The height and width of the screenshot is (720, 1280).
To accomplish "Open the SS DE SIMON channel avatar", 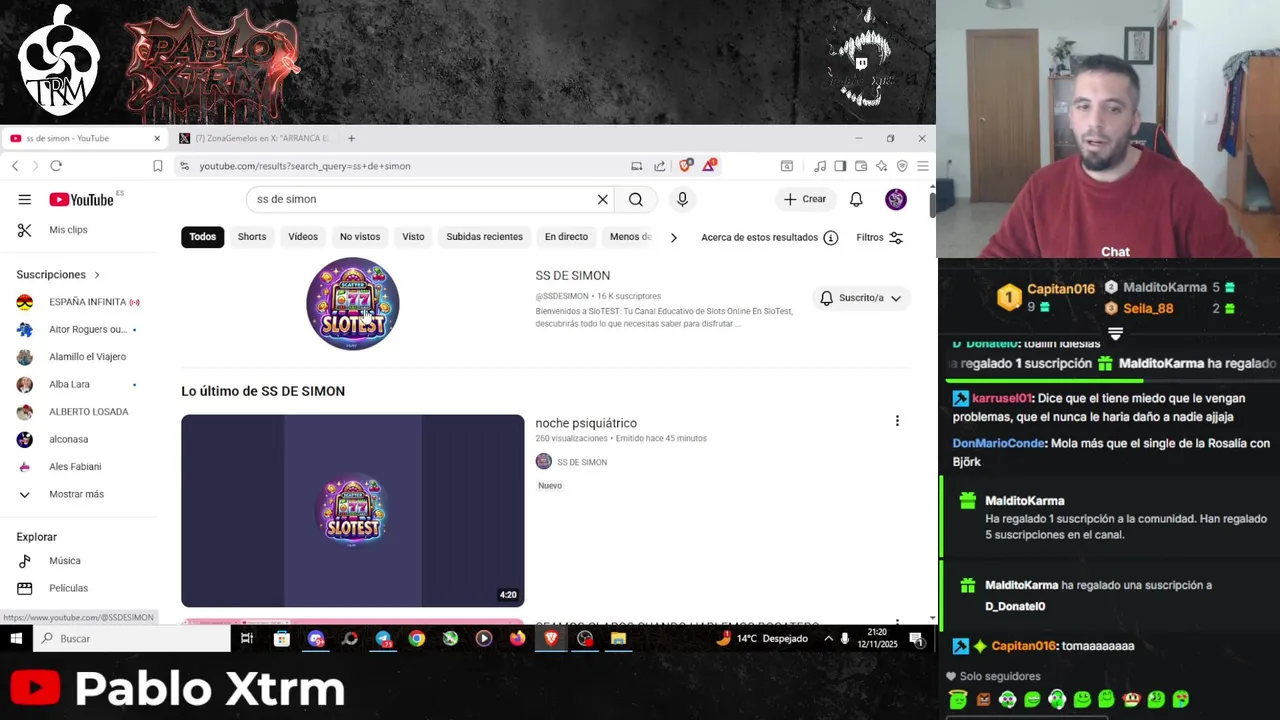I will pyautogui.click(x=352, y=304).
